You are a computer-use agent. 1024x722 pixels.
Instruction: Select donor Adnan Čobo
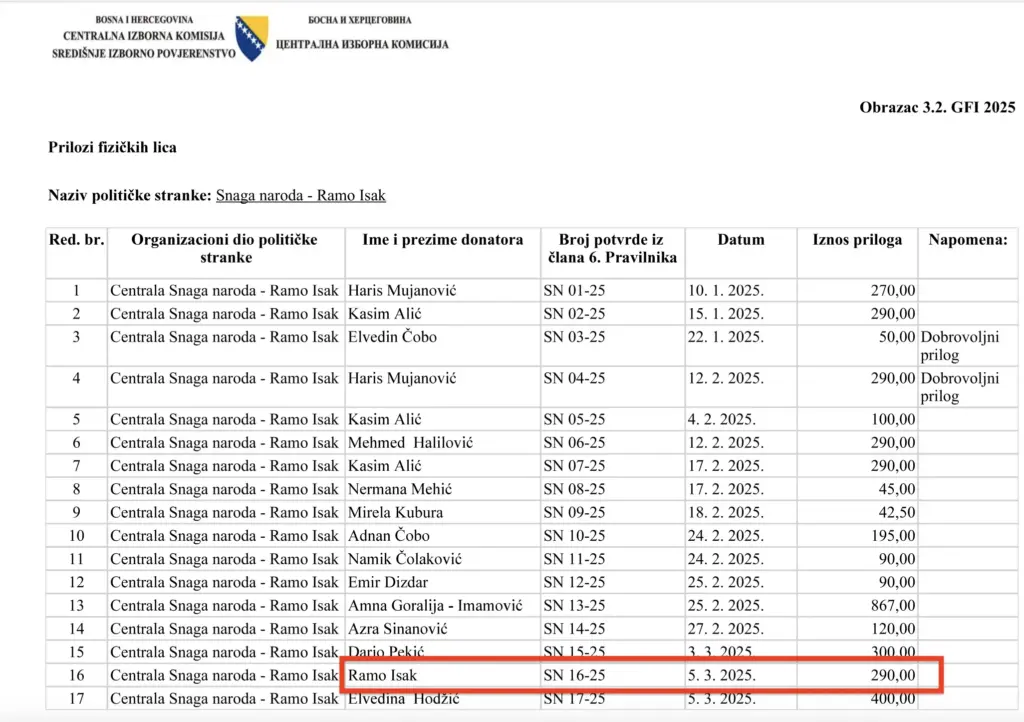tap(389, 536)
